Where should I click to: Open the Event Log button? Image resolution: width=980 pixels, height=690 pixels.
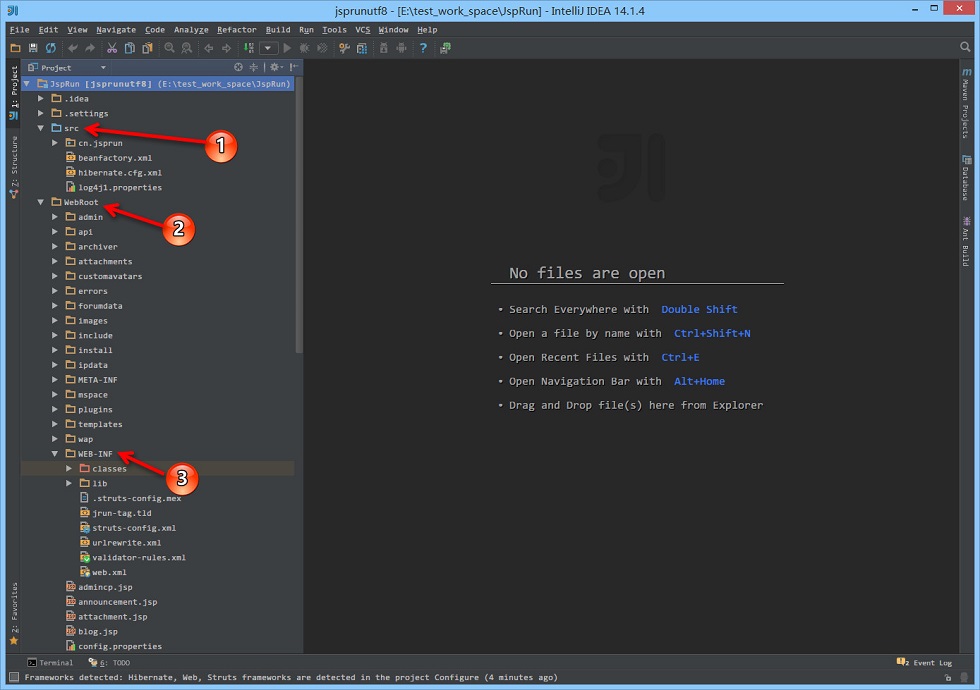tap(924, 662)
